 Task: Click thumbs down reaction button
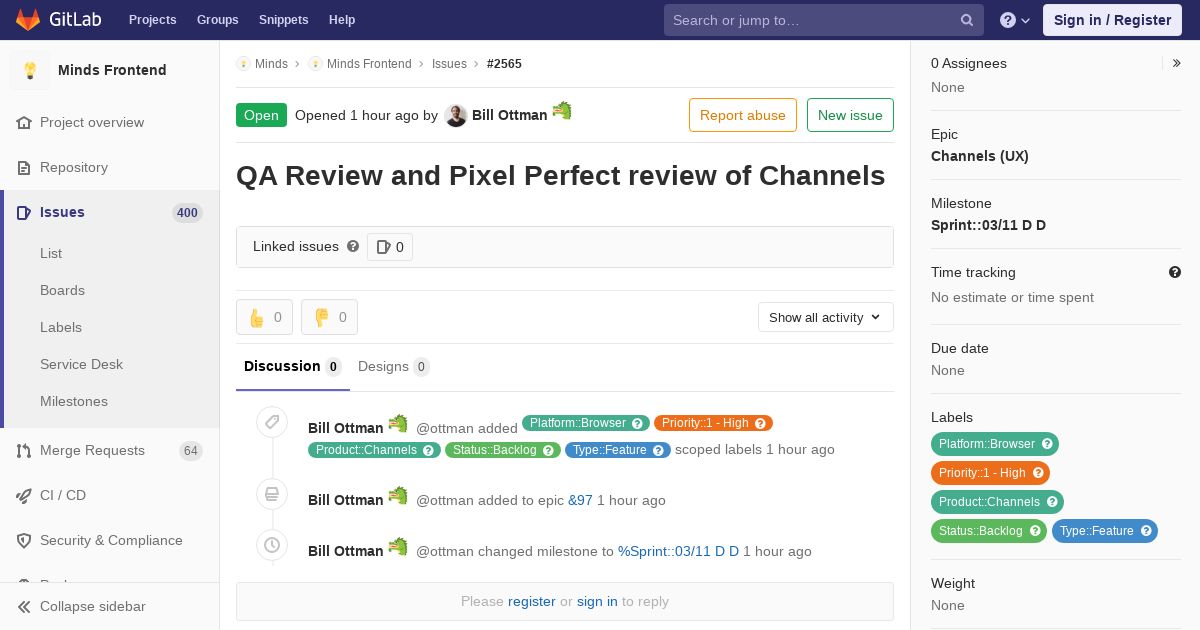tap(329, 317)
